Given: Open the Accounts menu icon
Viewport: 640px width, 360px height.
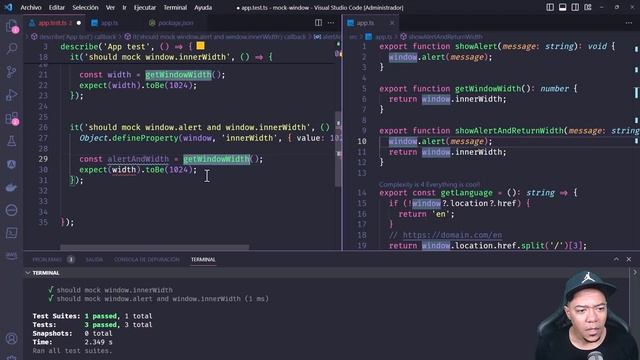Looking at the screenshot, I should pyautogui.click(x=11, y=338).
